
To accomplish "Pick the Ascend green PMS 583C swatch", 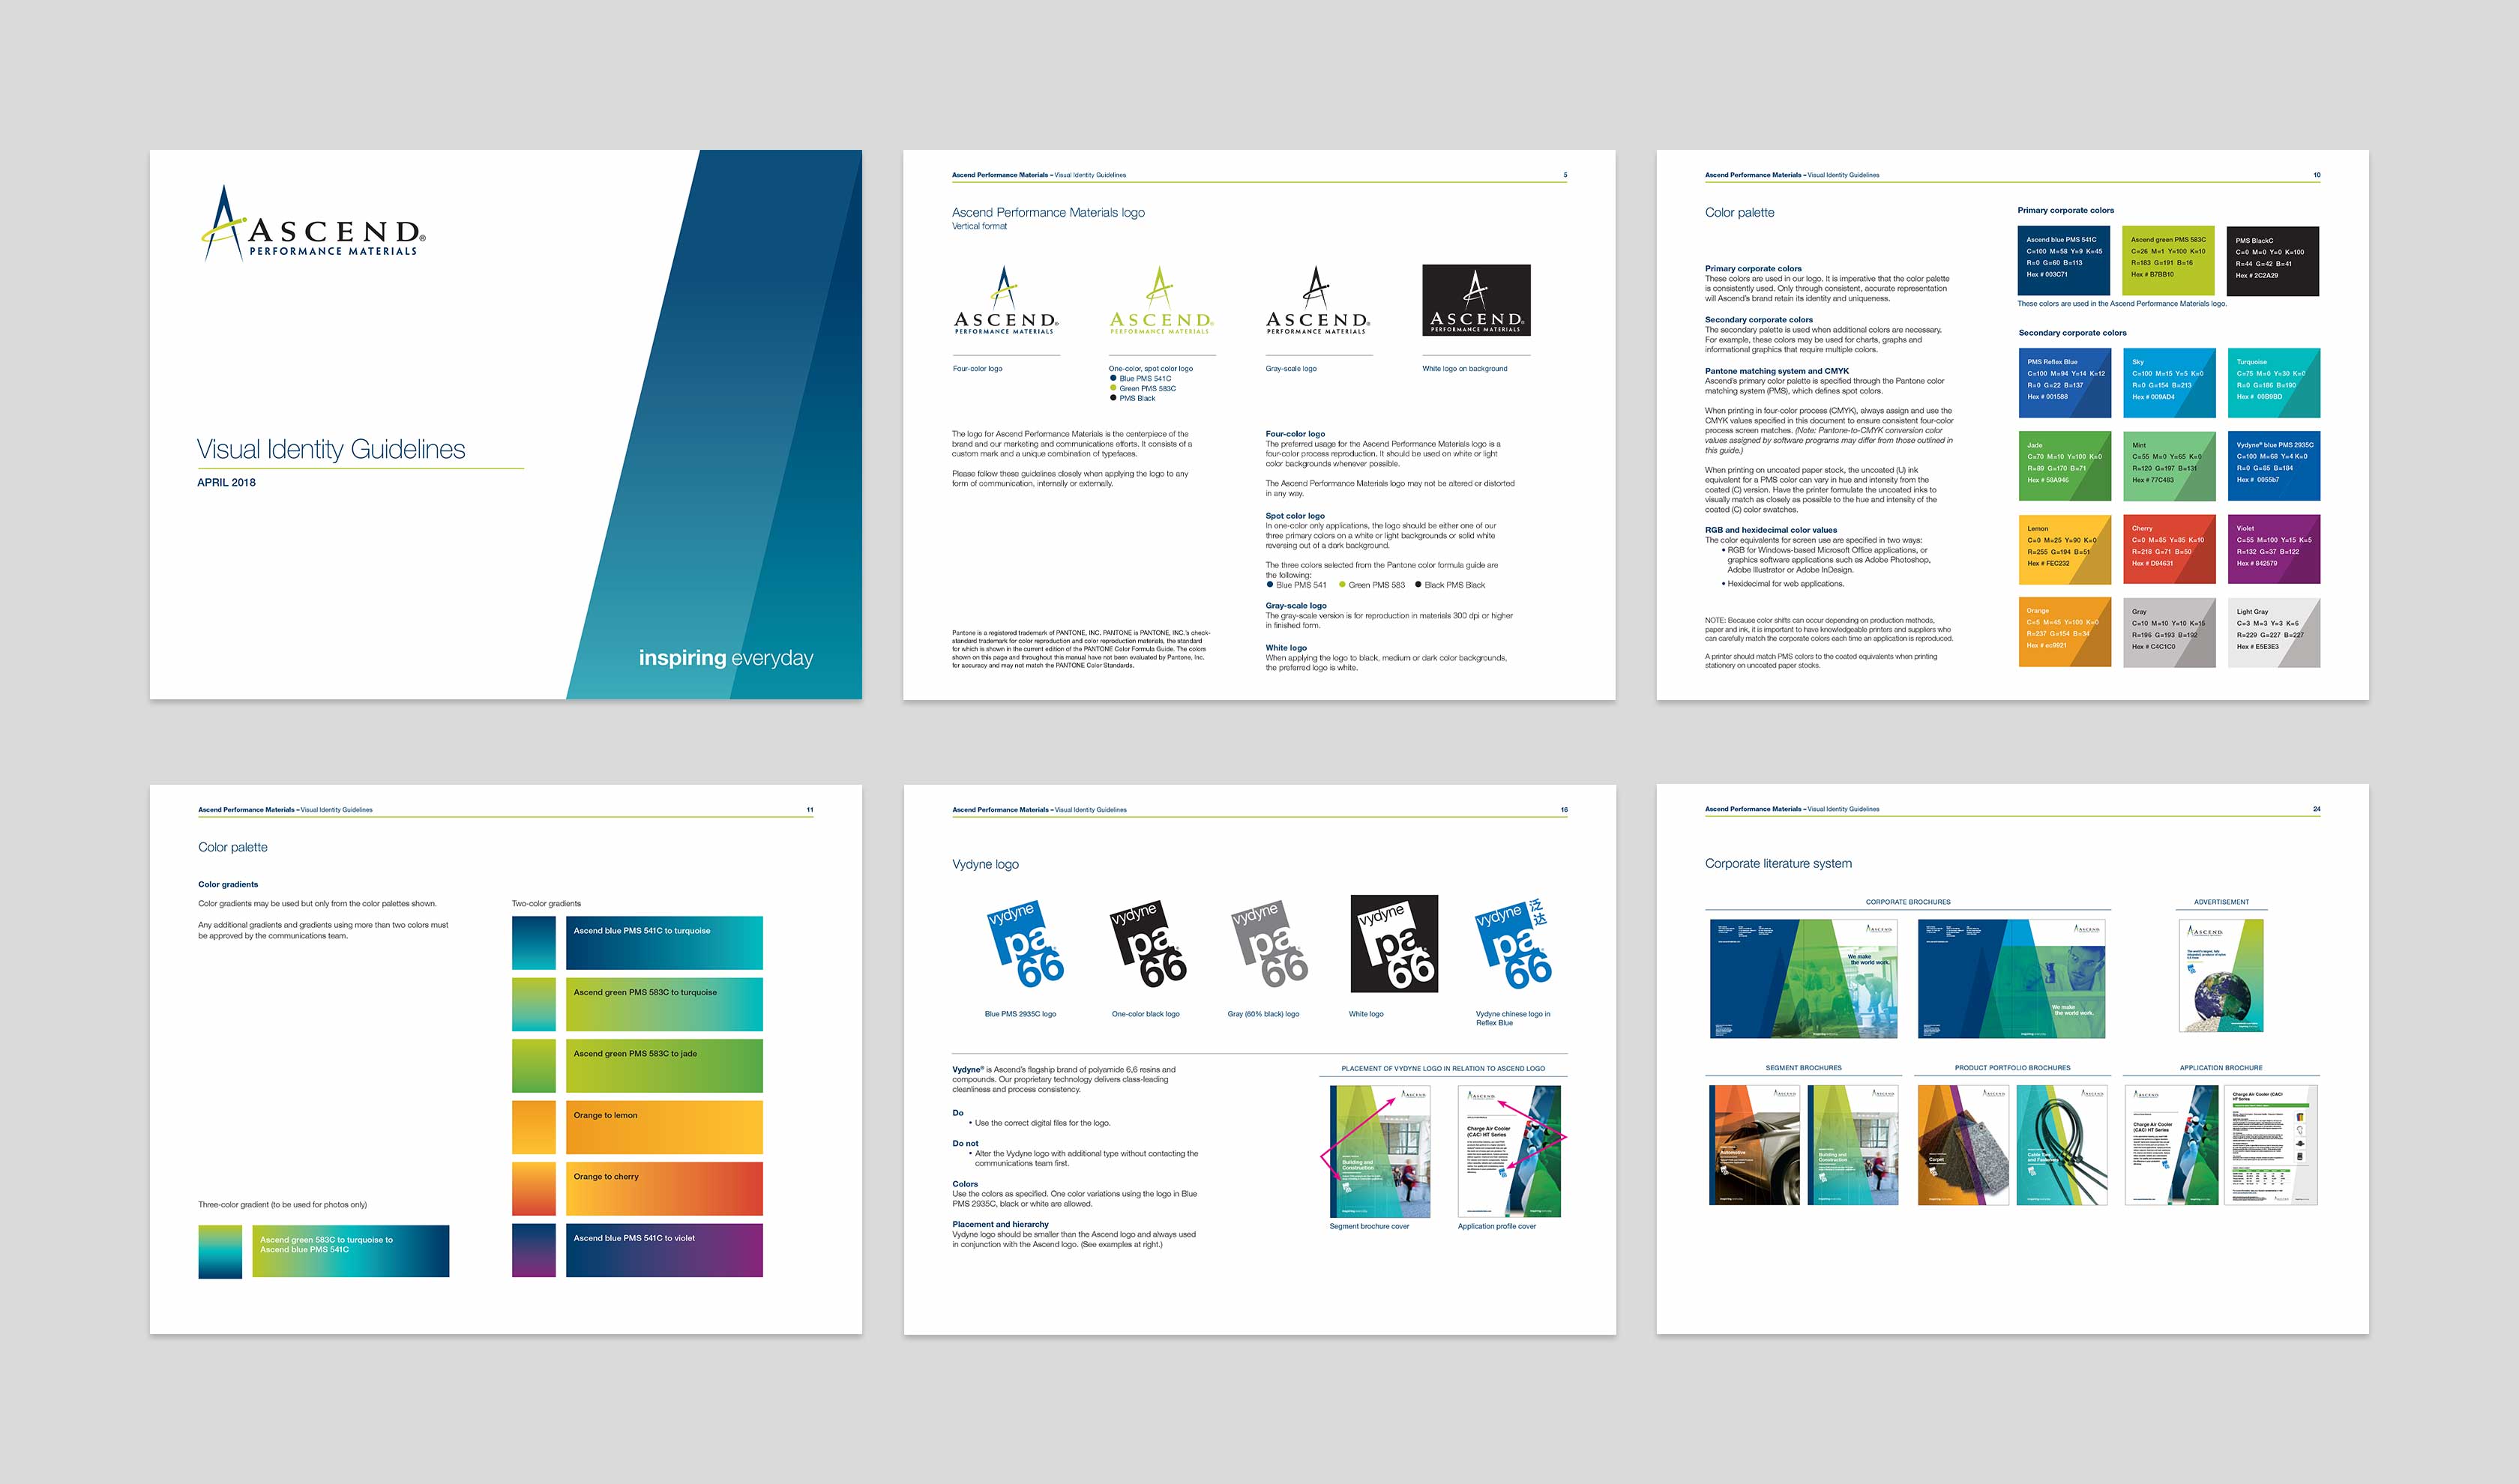I will point(2168,260).
